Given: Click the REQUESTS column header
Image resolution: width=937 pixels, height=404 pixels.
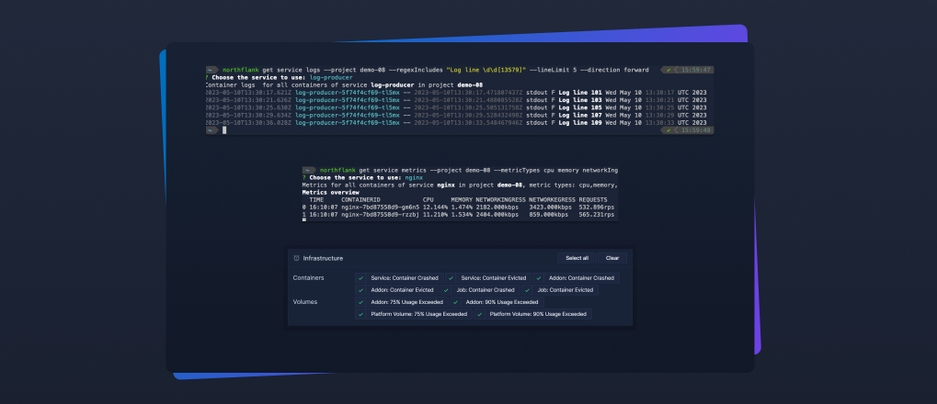Looking at the screenshot, I should 593,200.
